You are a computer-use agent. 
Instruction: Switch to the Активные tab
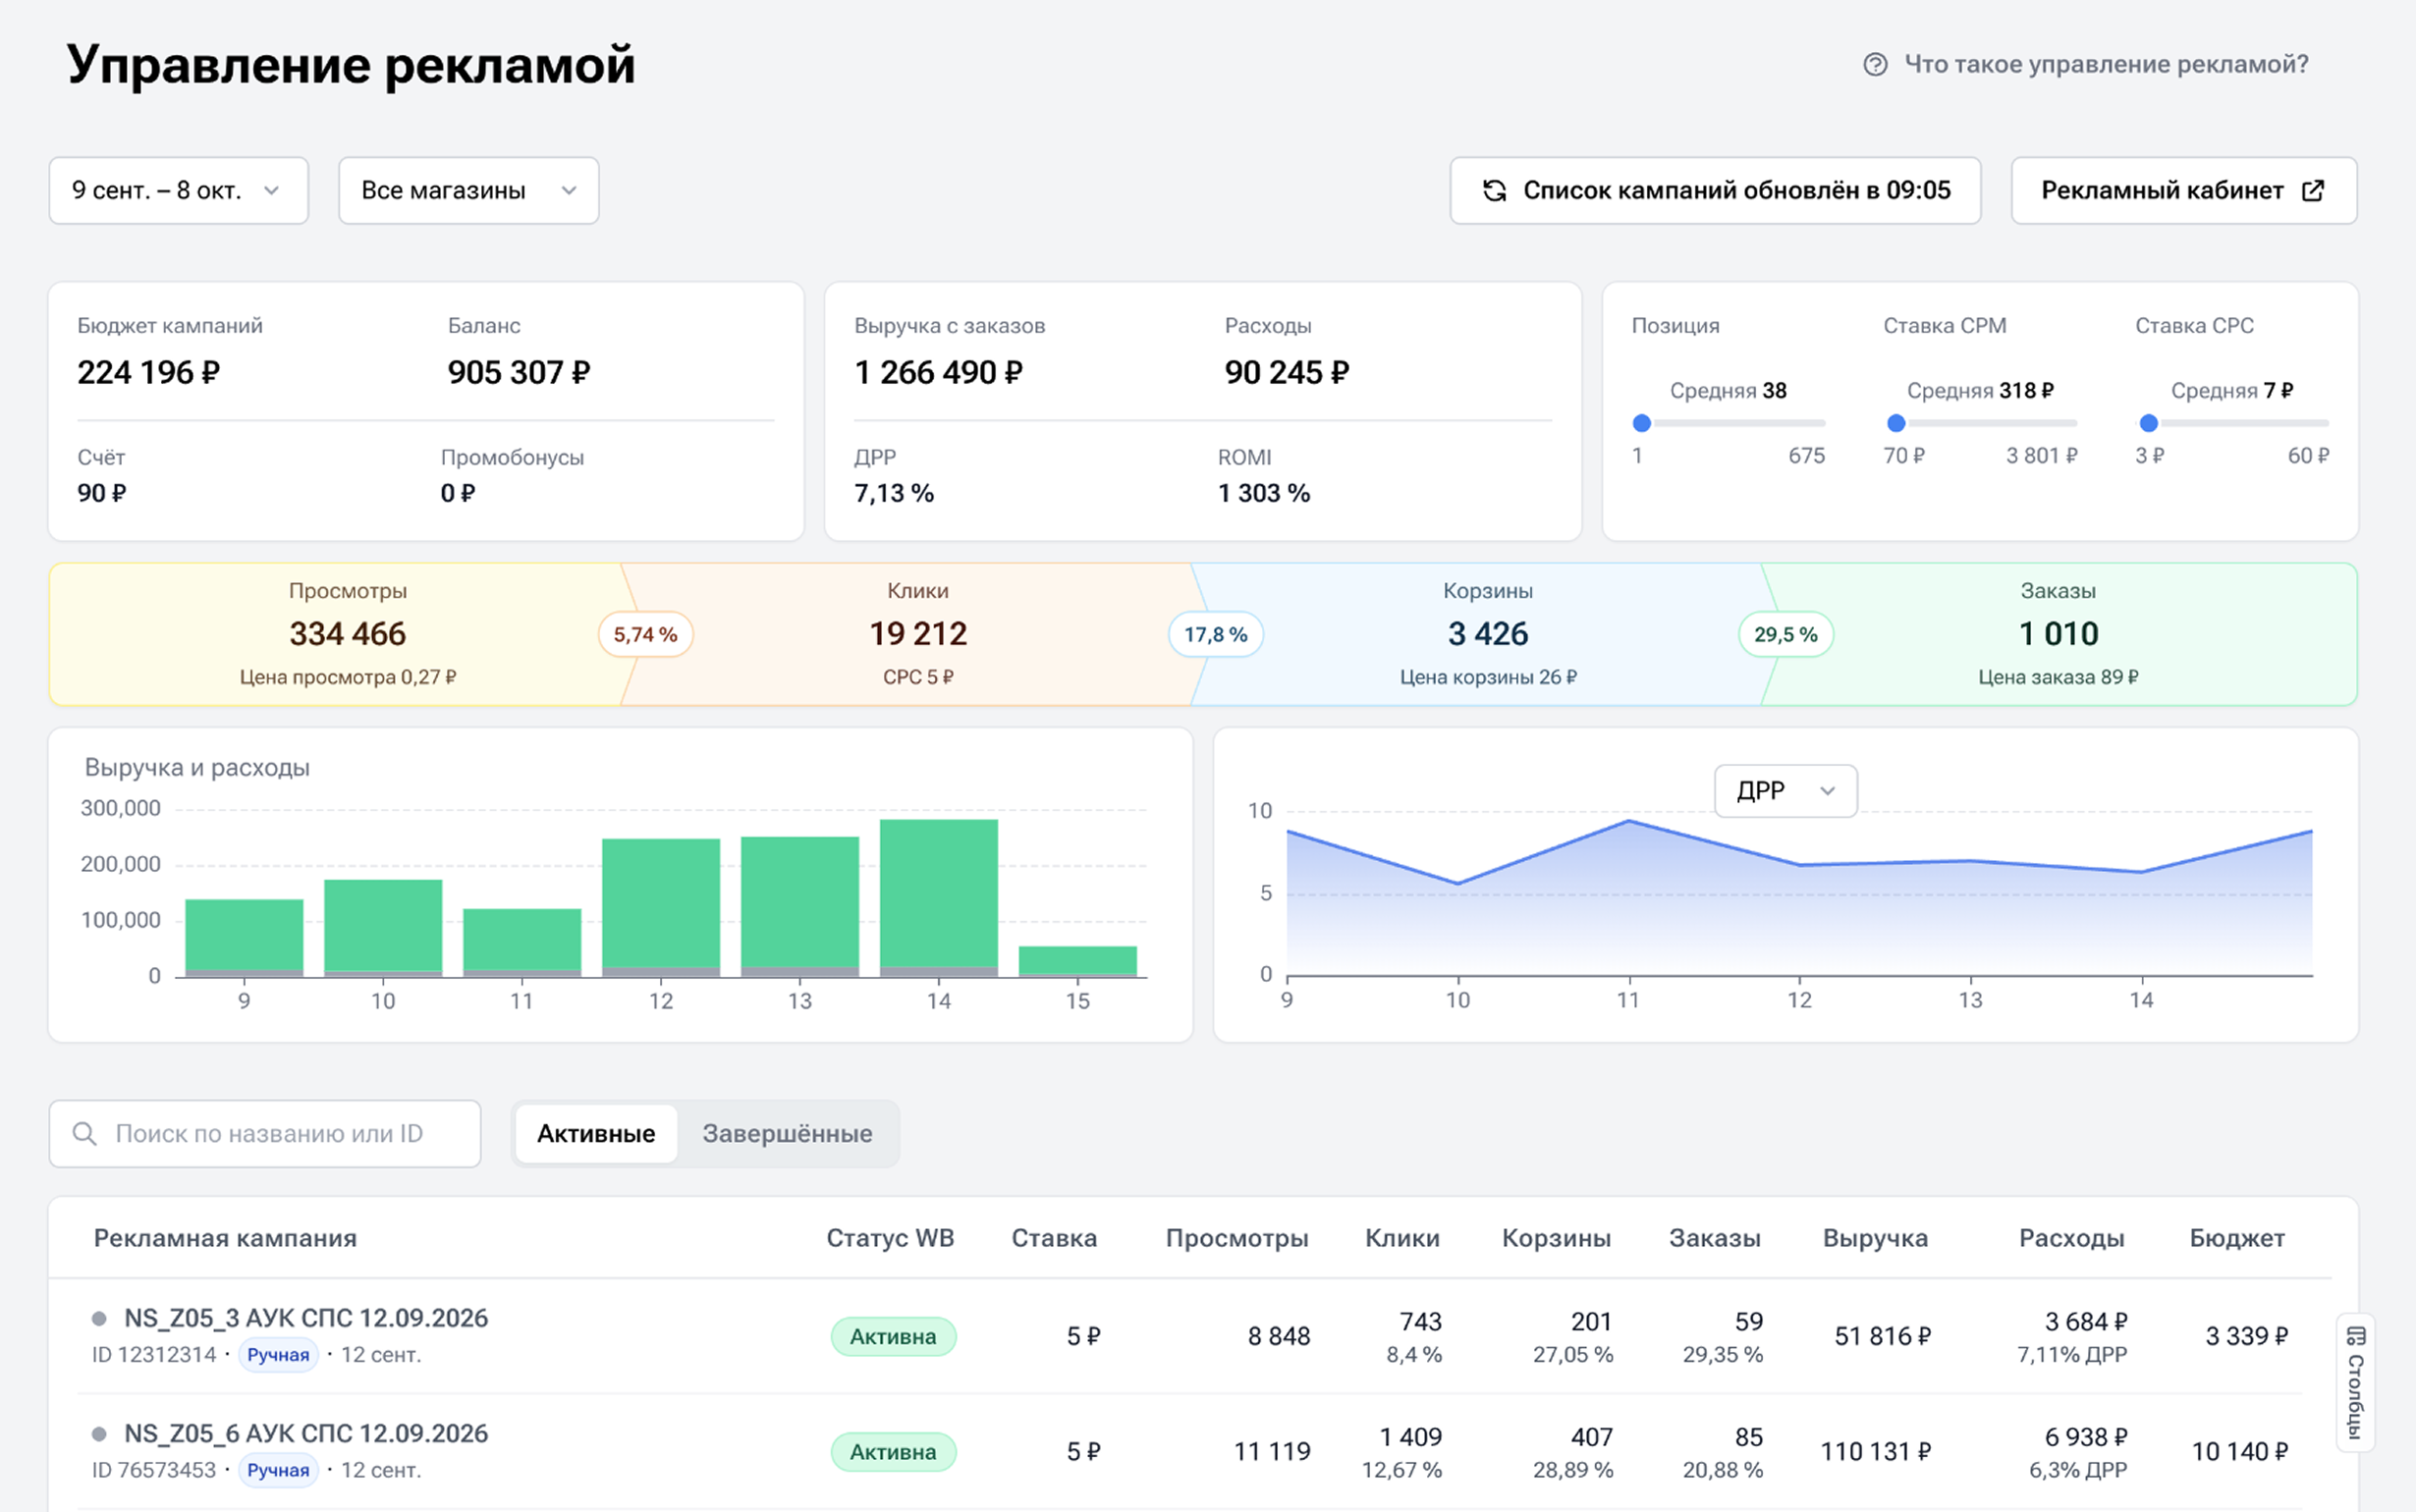pyautogui.click(x=596, y=1133)
